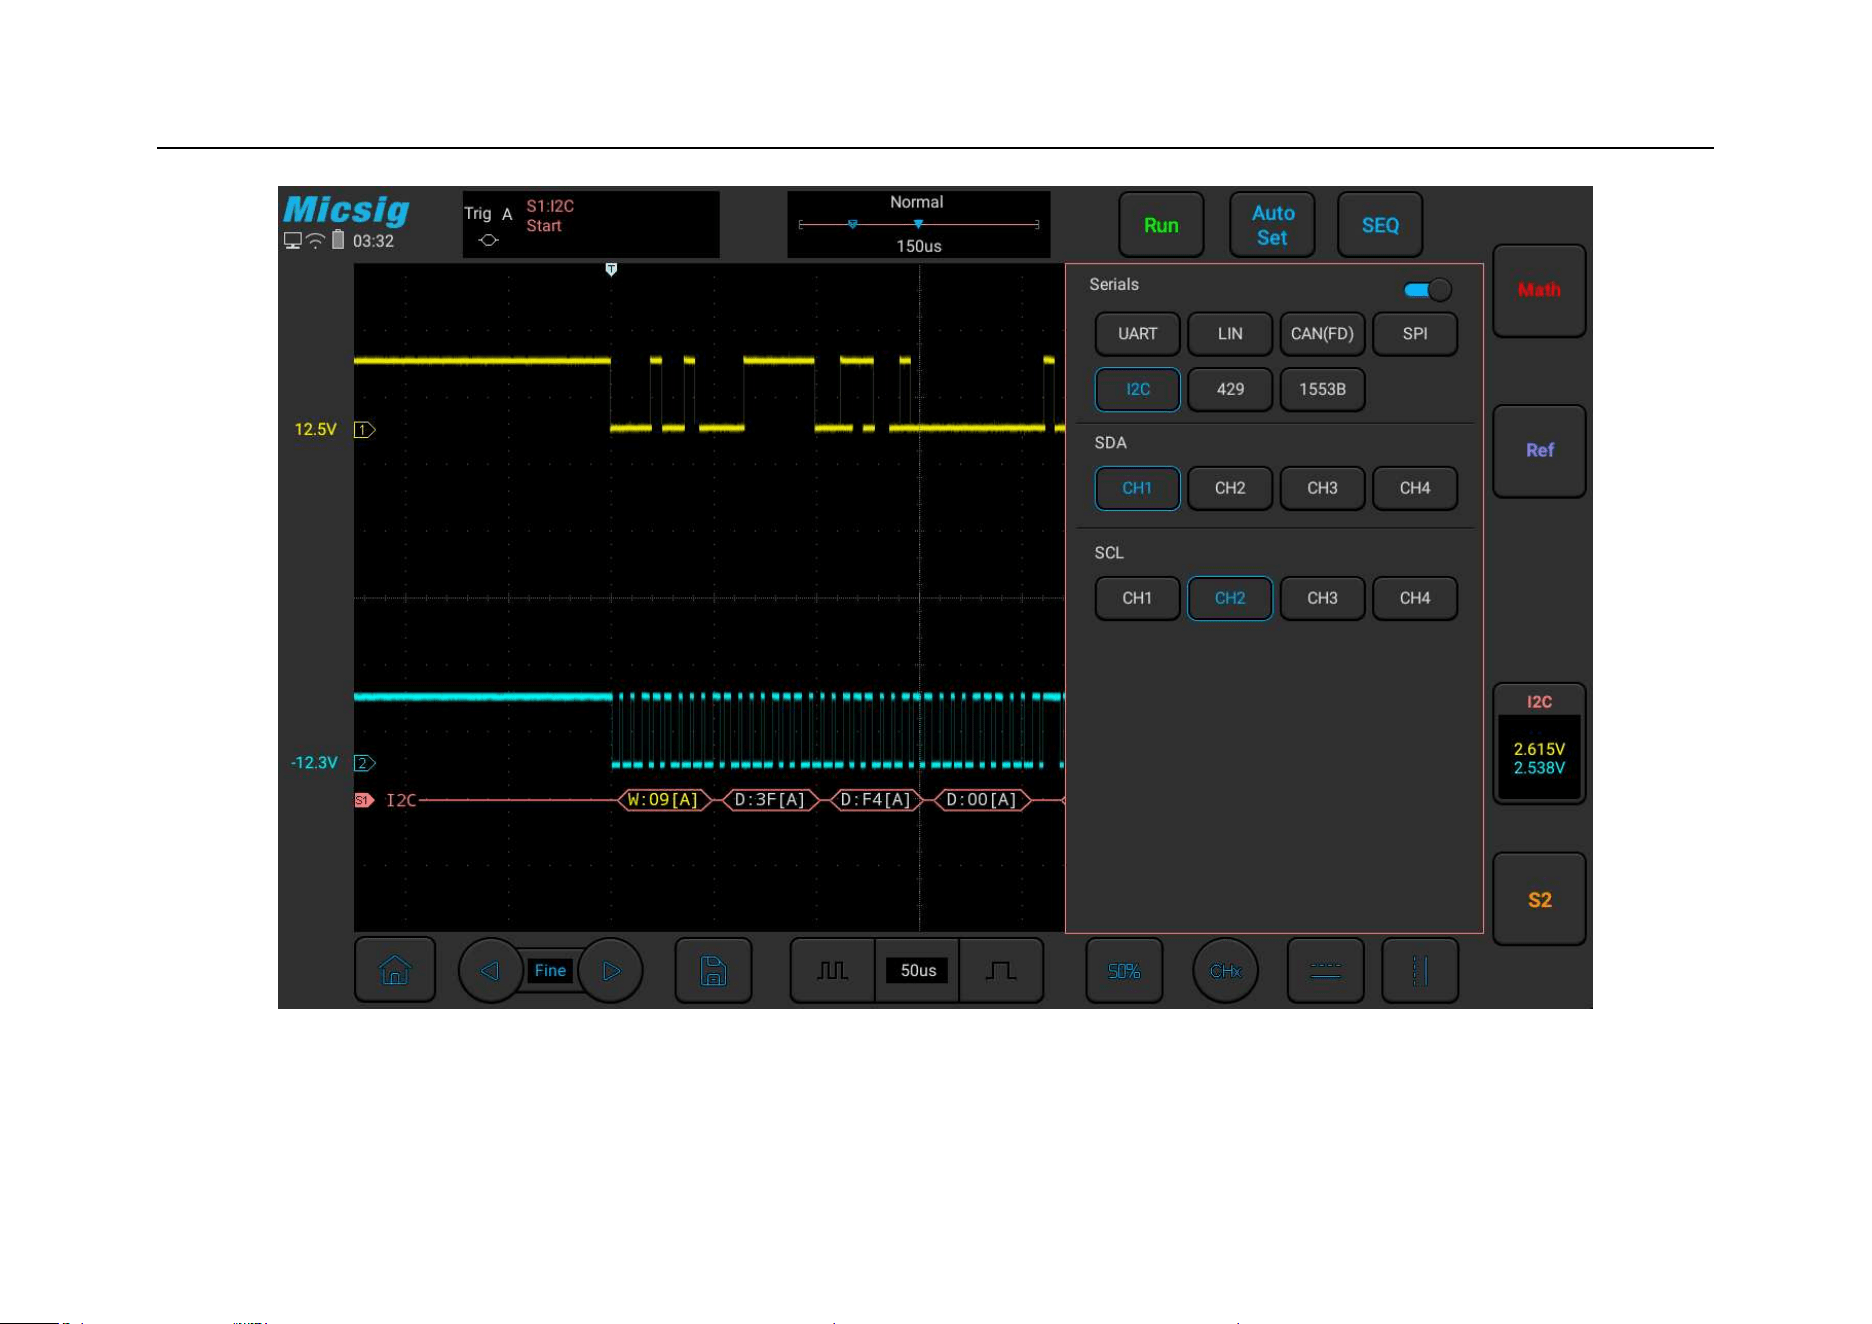Select decoded packet D:00[A]
The image size is (1872, 1324).
(x=981, y=800)
